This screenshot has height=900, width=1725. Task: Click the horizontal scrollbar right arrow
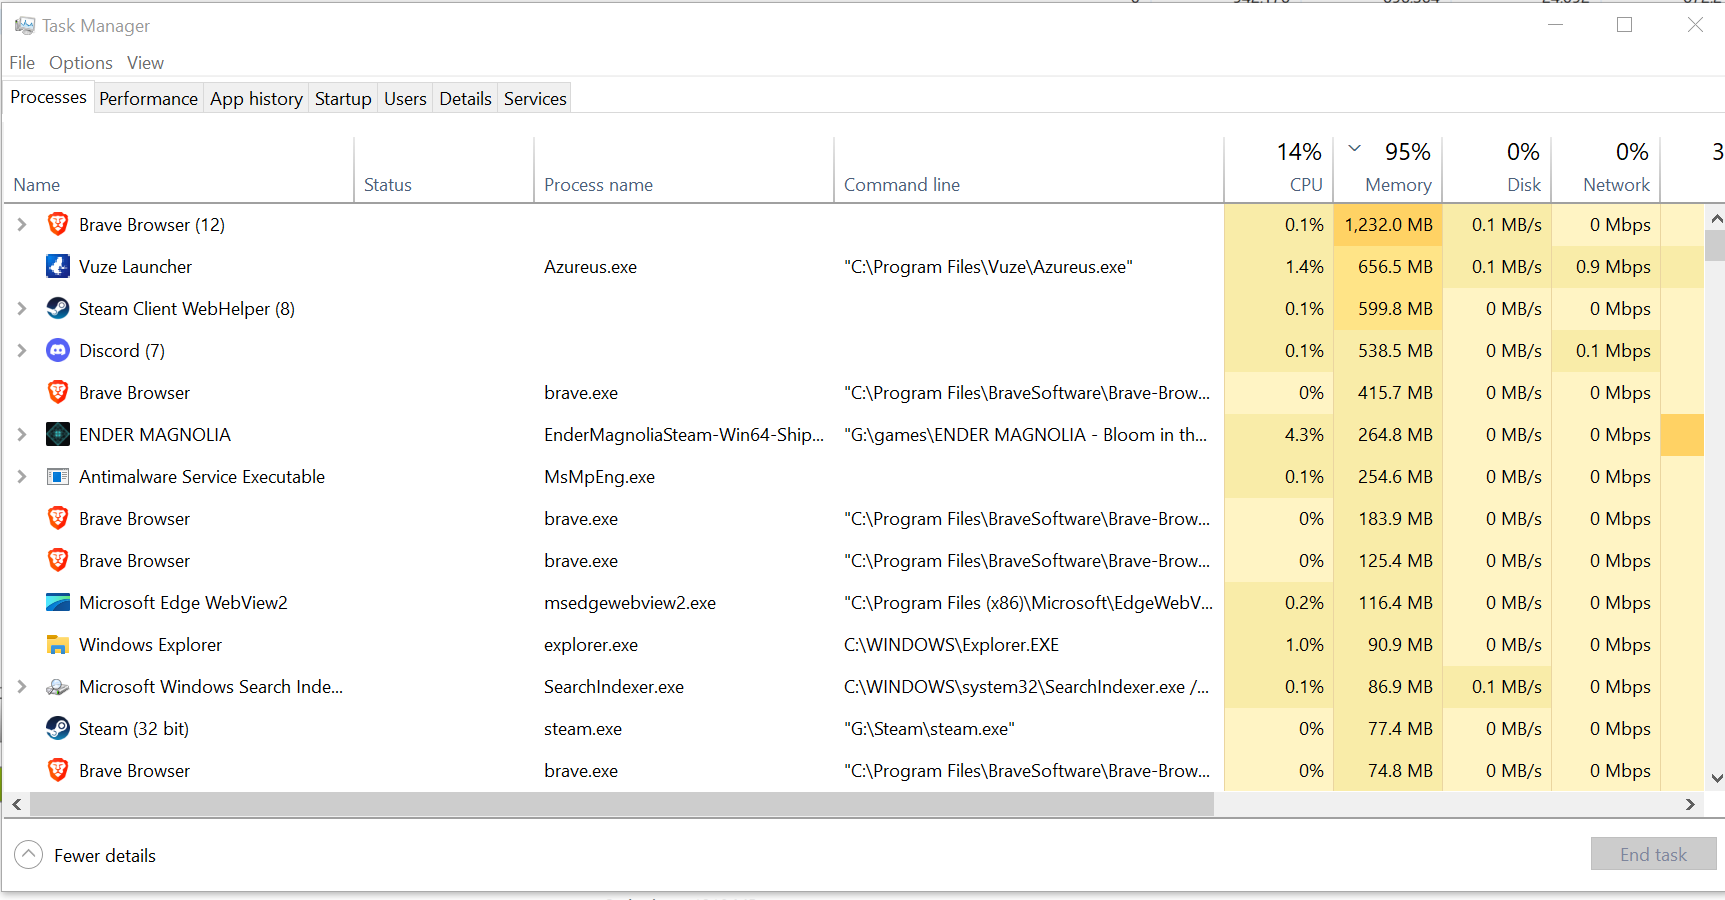(1690, 804)
